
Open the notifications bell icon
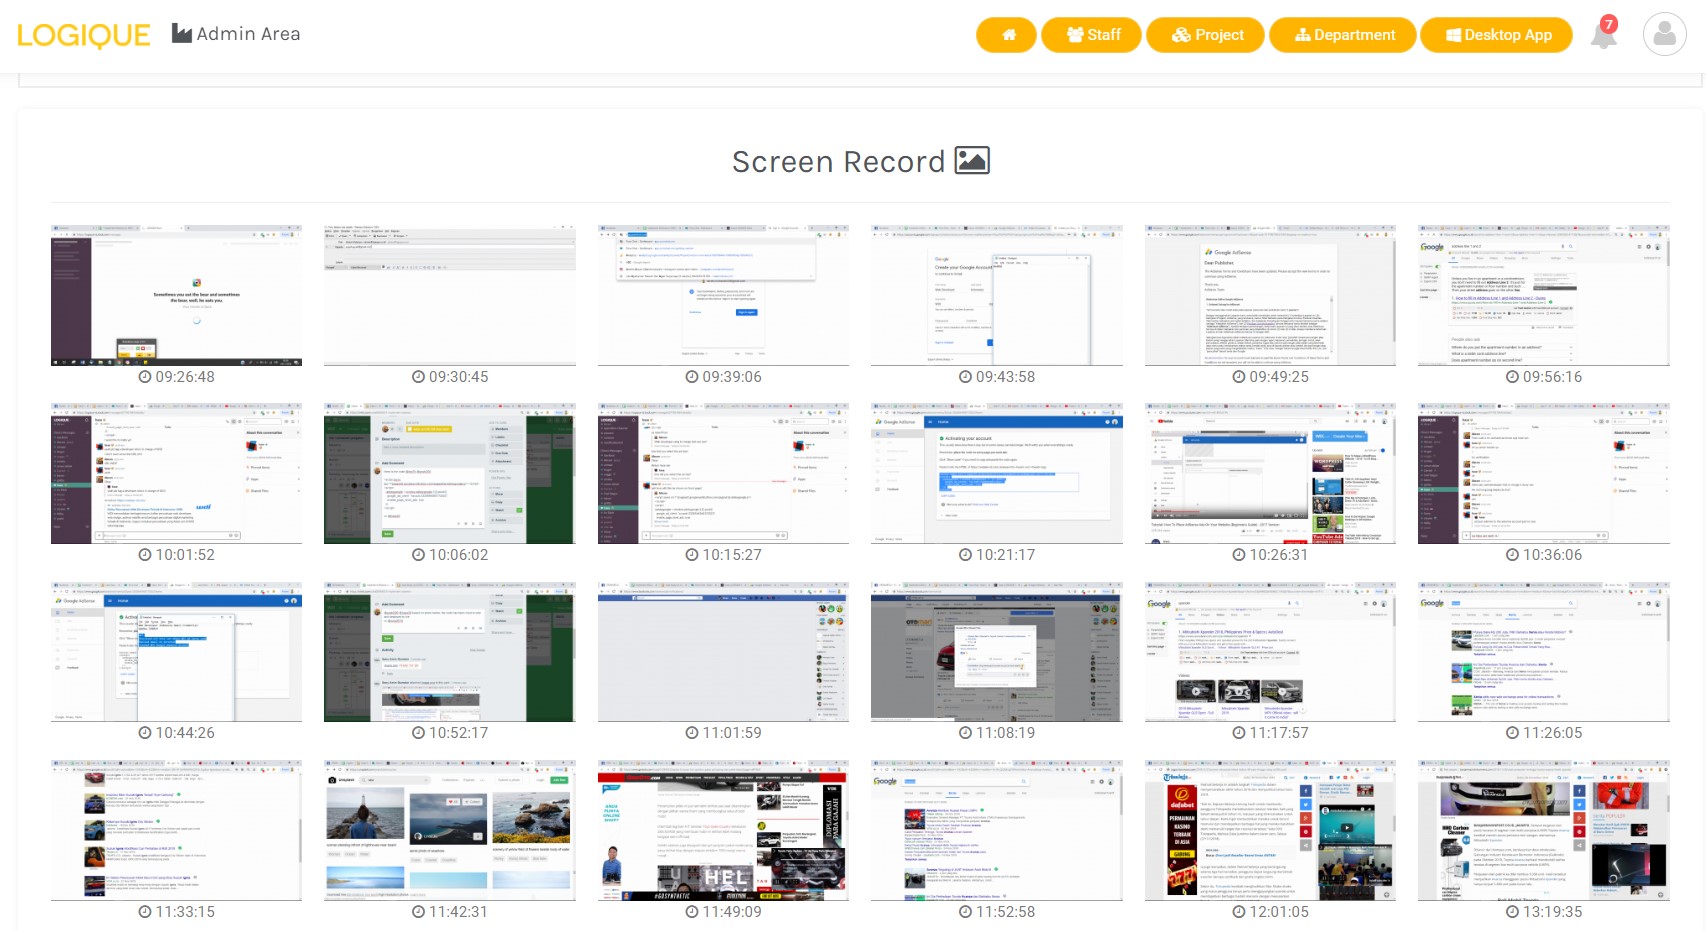click(x=1603, y=38)
